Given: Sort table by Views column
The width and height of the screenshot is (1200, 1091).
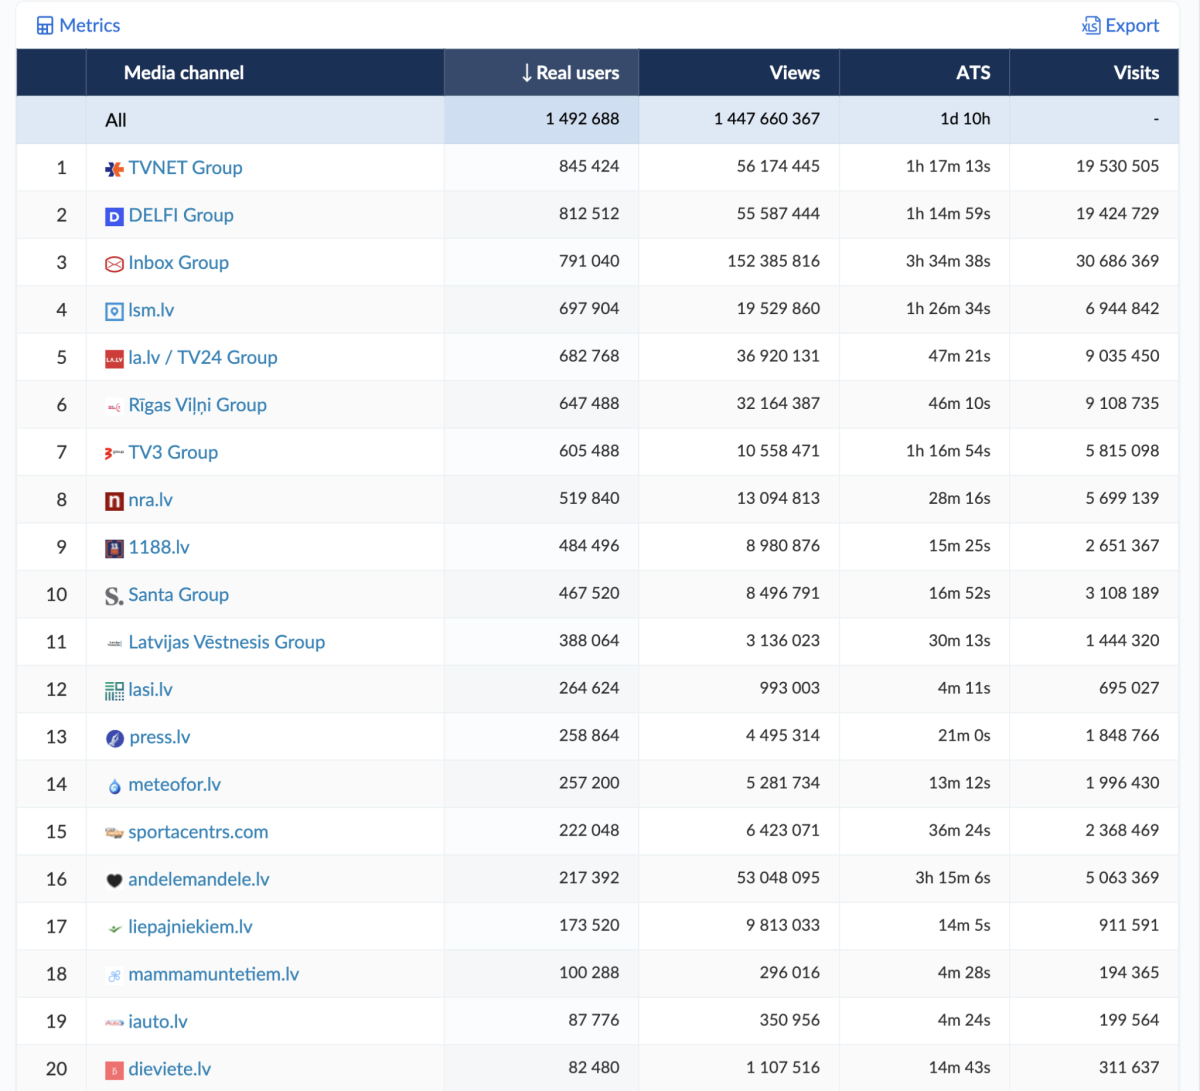Looking at the screenshot, I should (794, 73).
